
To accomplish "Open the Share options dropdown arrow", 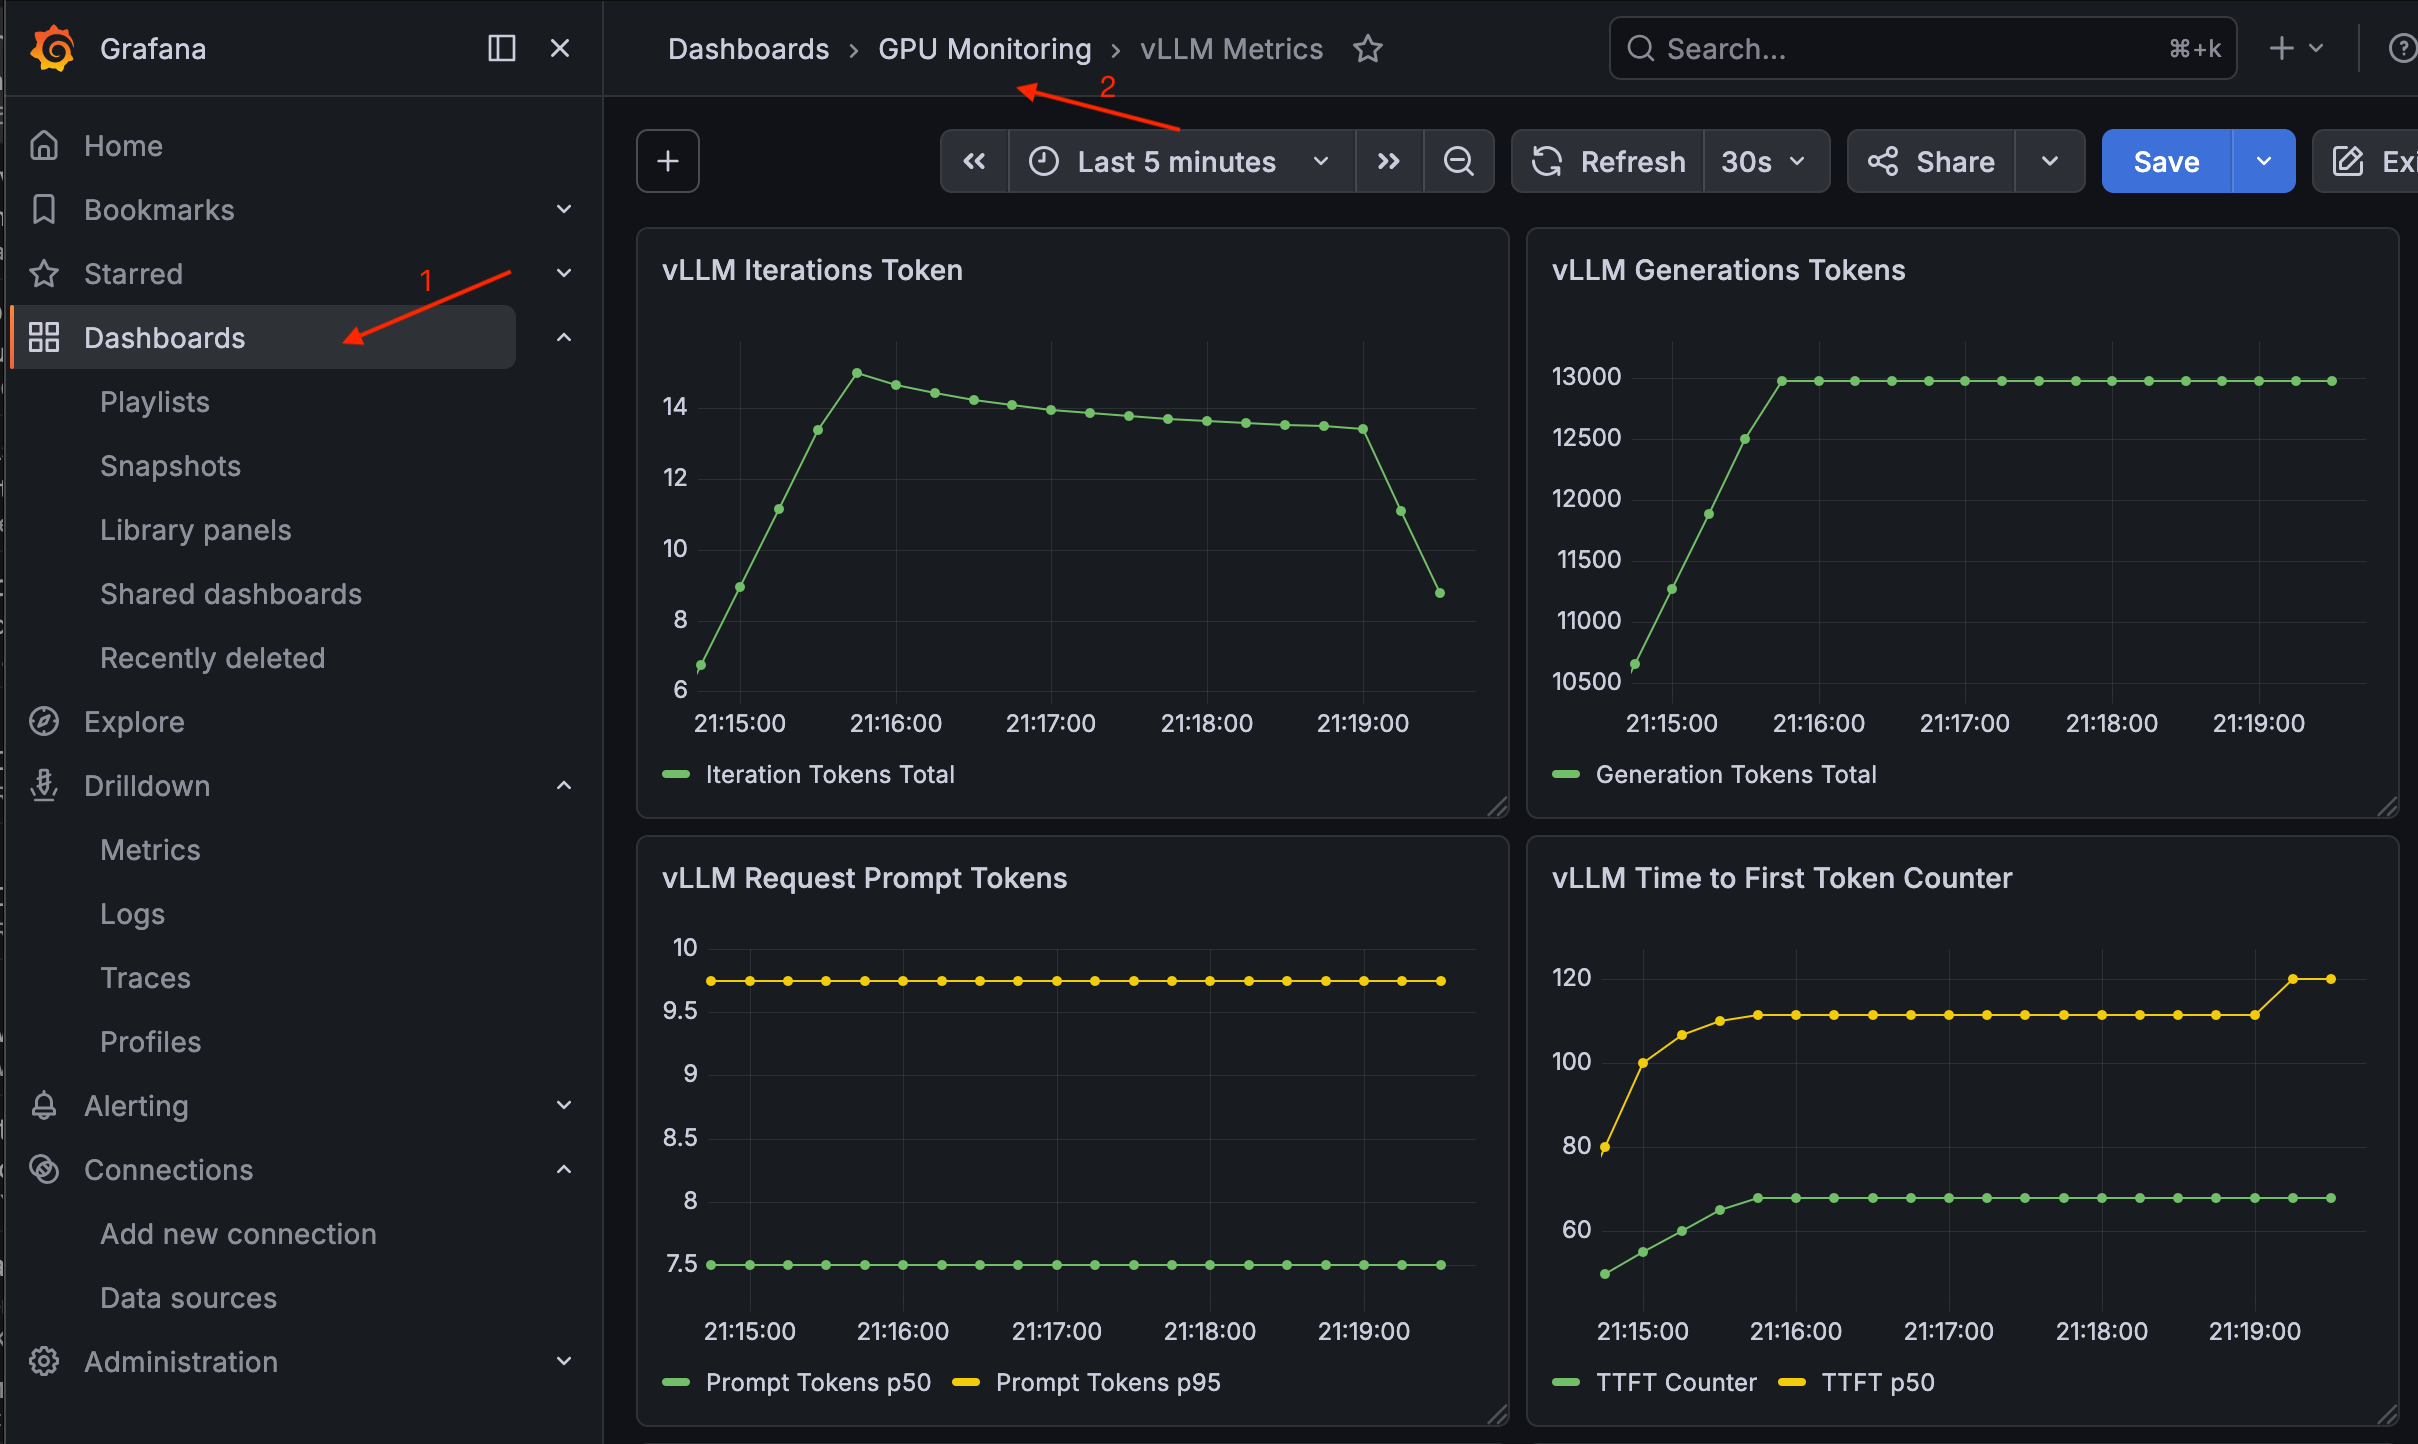I will coord(2050,161).
